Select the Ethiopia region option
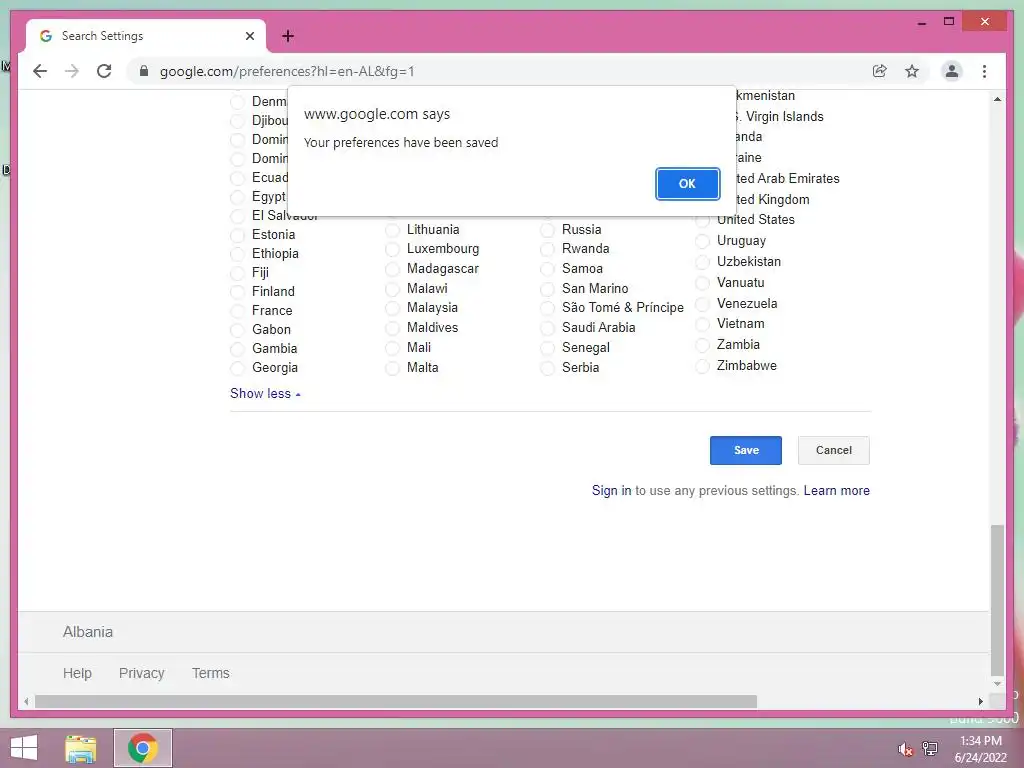This screenshot has height=768, width=1024. 238,254
